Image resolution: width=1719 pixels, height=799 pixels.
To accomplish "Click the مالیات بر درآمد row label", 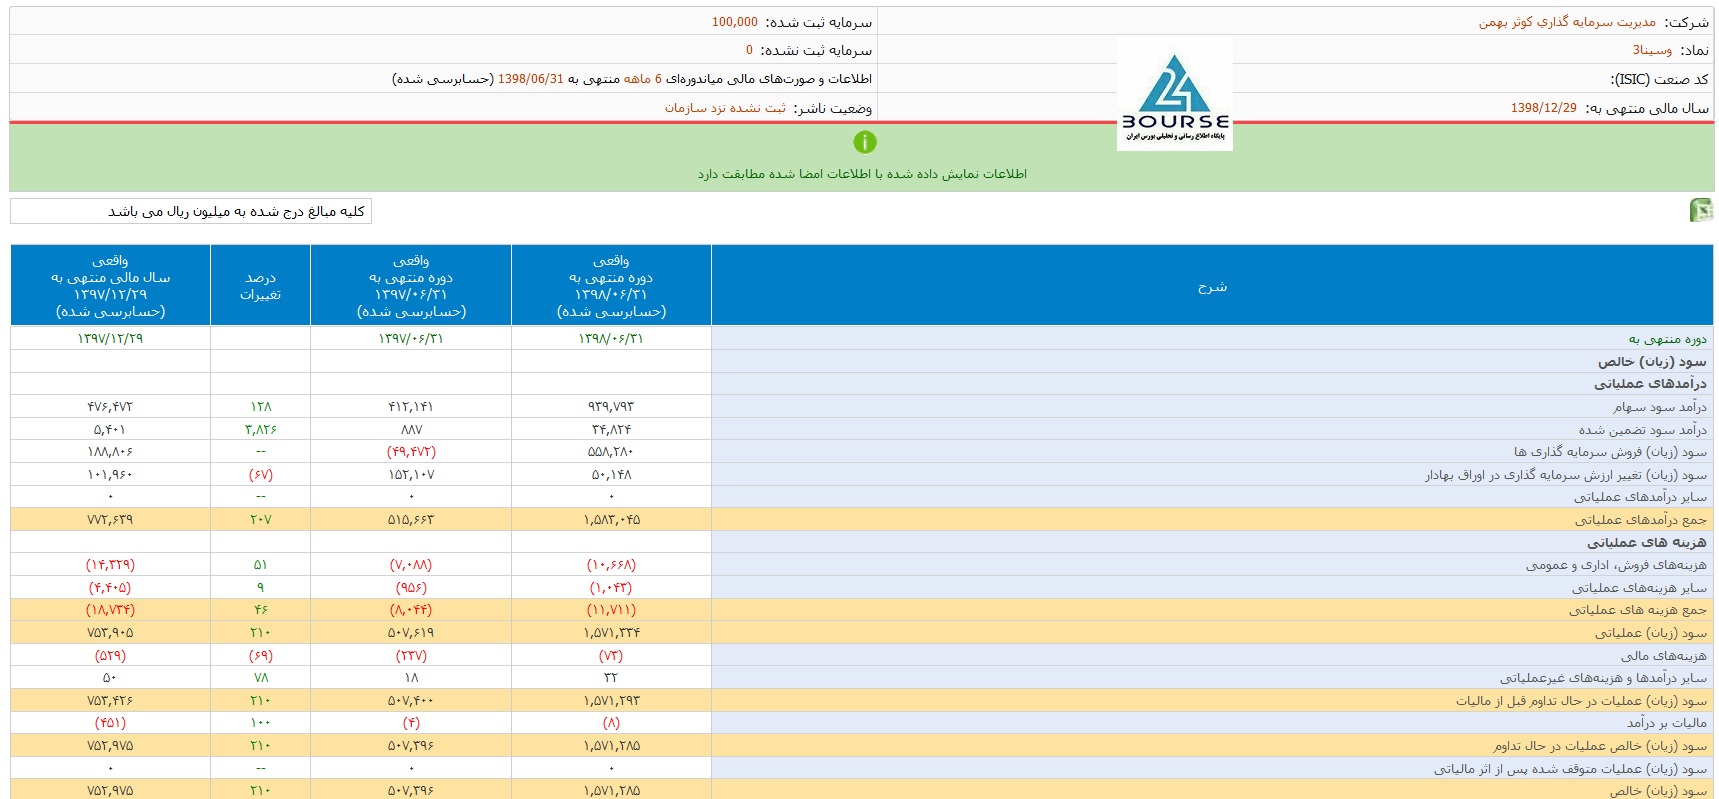I will pyautogui.click(x=1666, y=723).
